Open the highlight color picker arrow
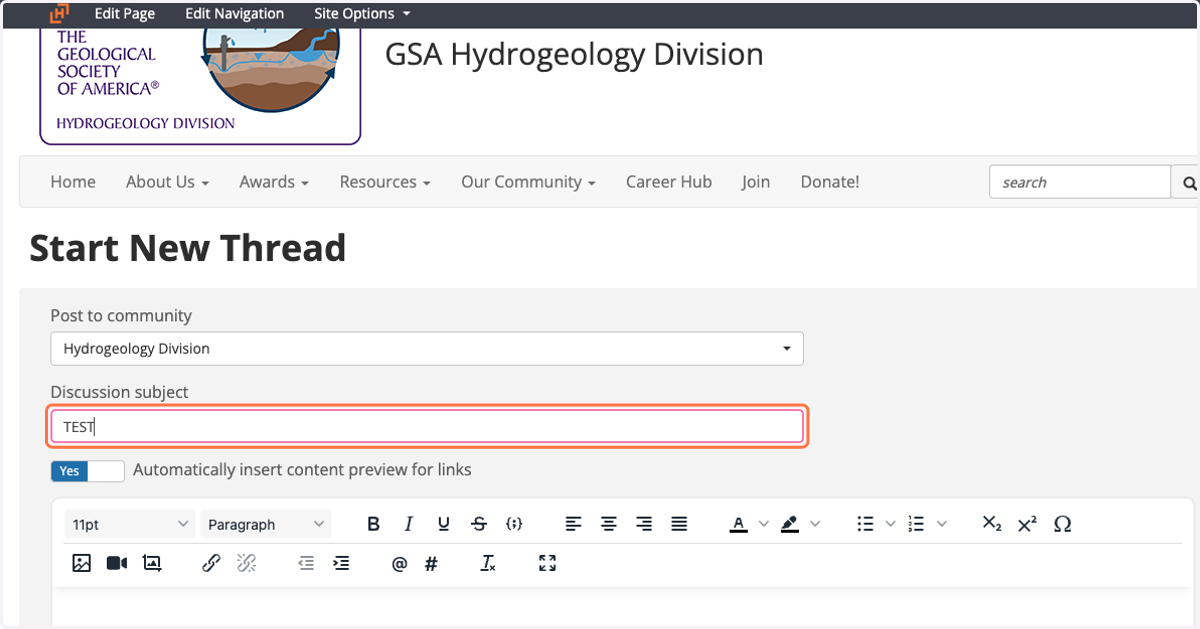This screenshot has height=629, width=1200. (815, 524)
